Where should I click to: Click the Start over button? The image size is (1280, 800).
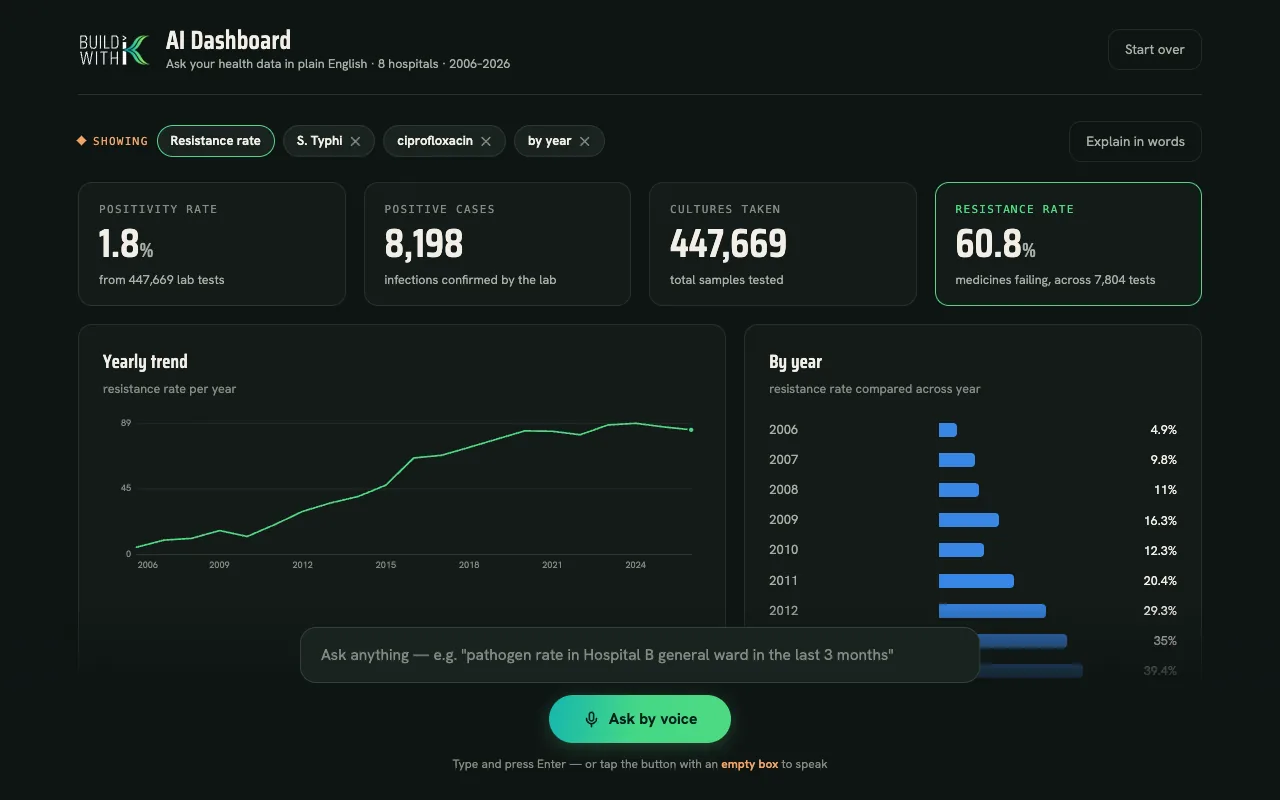(1154, 50)
